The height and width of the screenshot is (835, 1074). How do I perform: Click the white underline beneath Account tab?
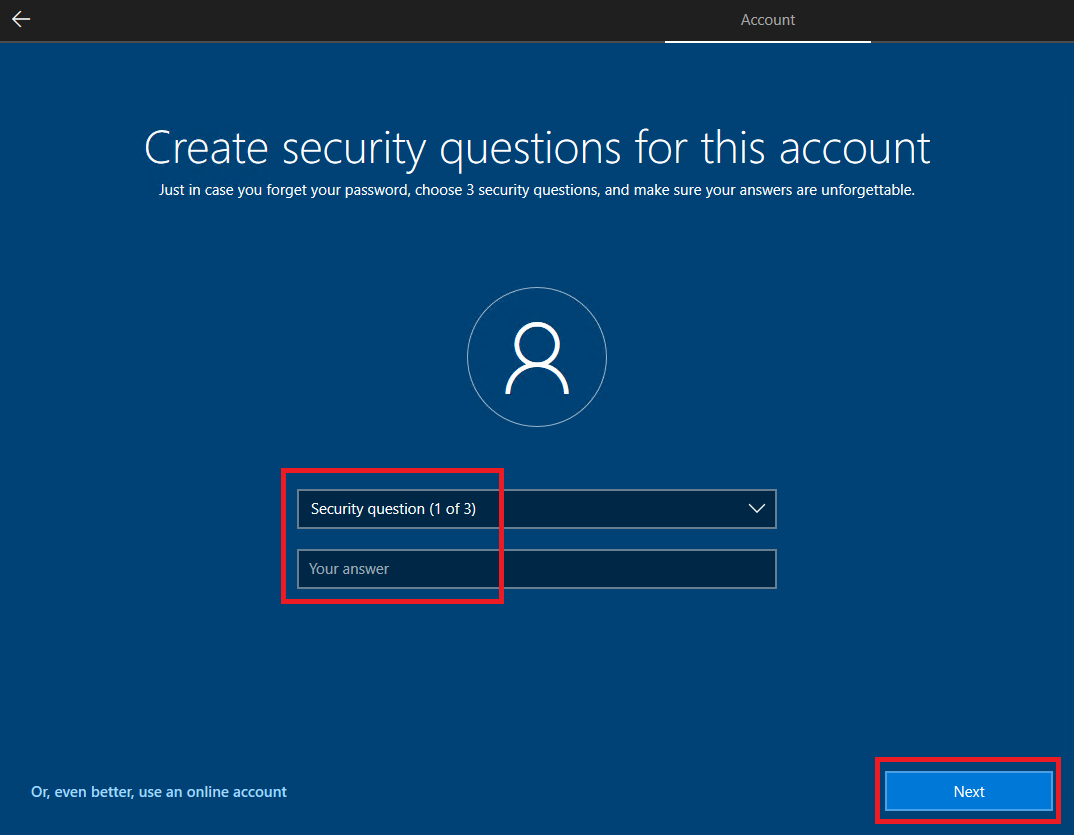tap(768, 42)
